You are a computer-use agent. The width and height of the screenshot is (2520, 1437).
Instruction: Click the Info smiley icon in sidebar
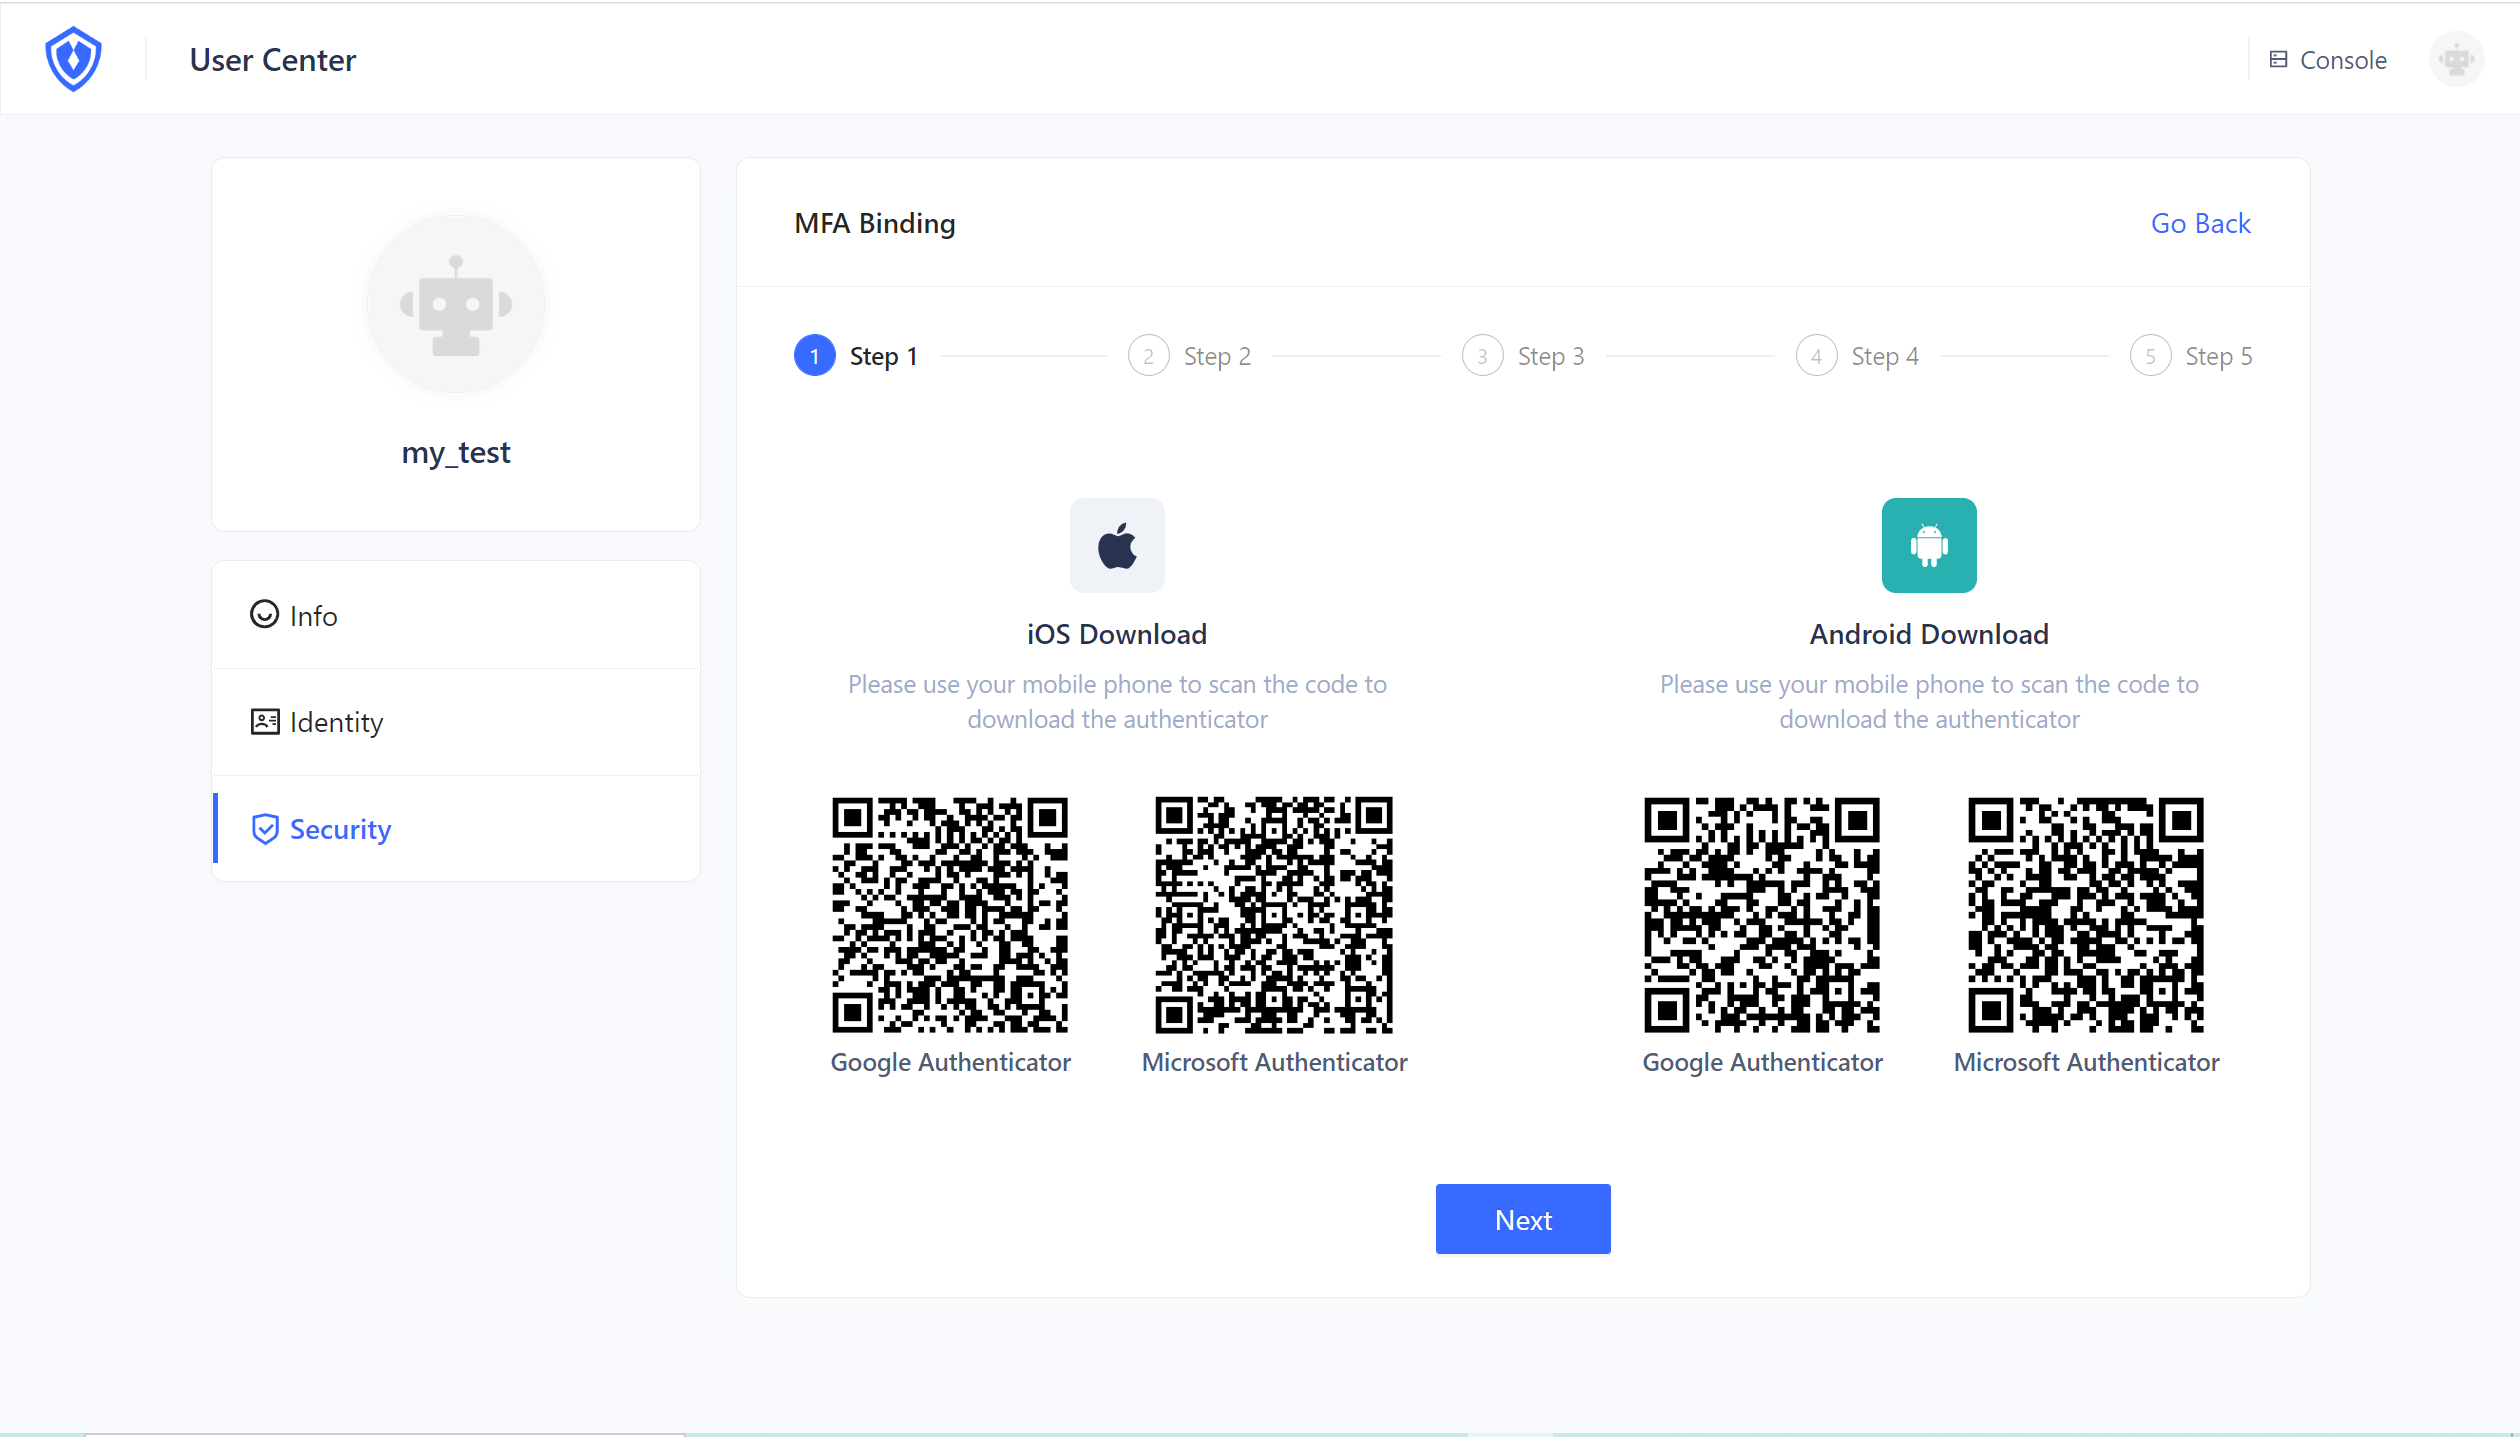[264, 614]
